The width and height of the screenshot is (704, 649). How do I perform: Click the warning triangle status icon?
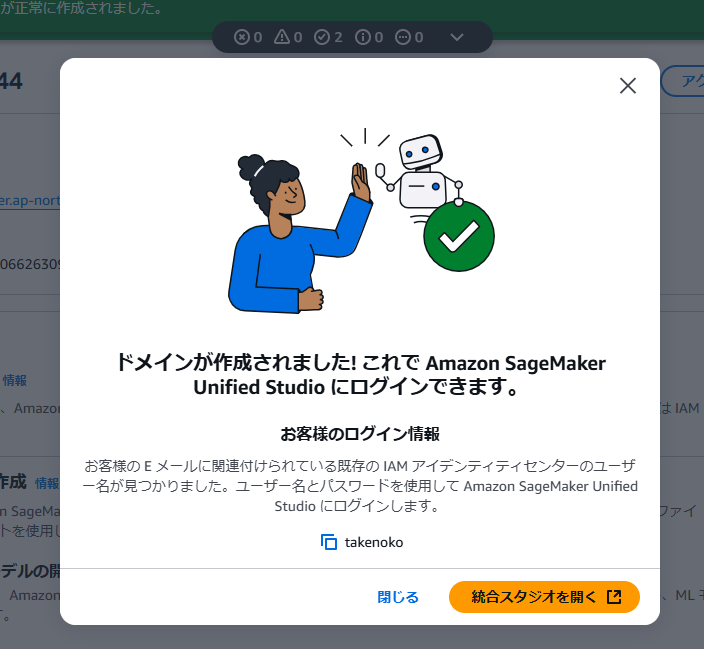click(282, 37)
